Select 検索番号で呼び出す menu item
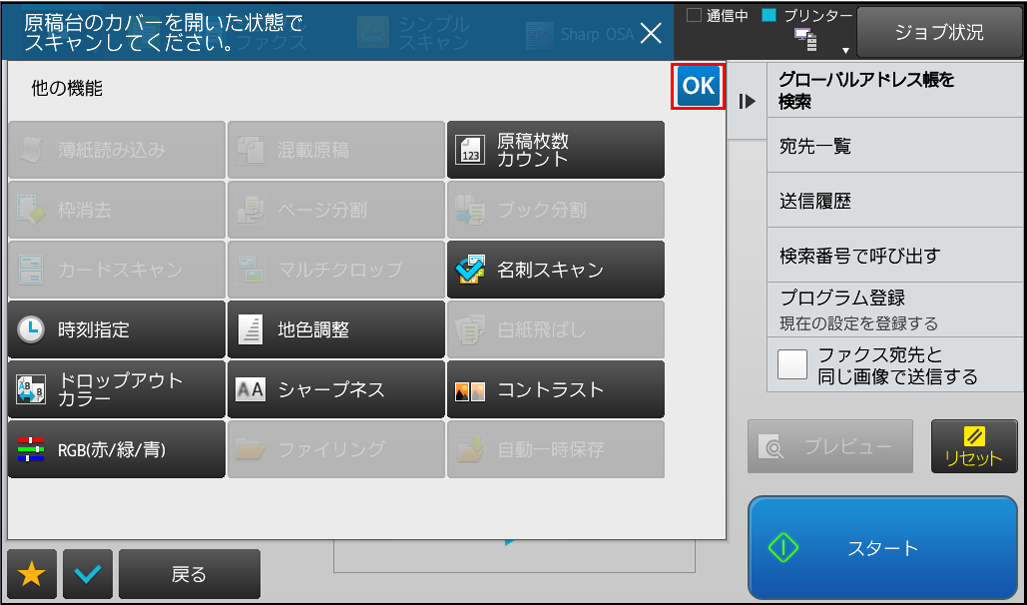 895,255
